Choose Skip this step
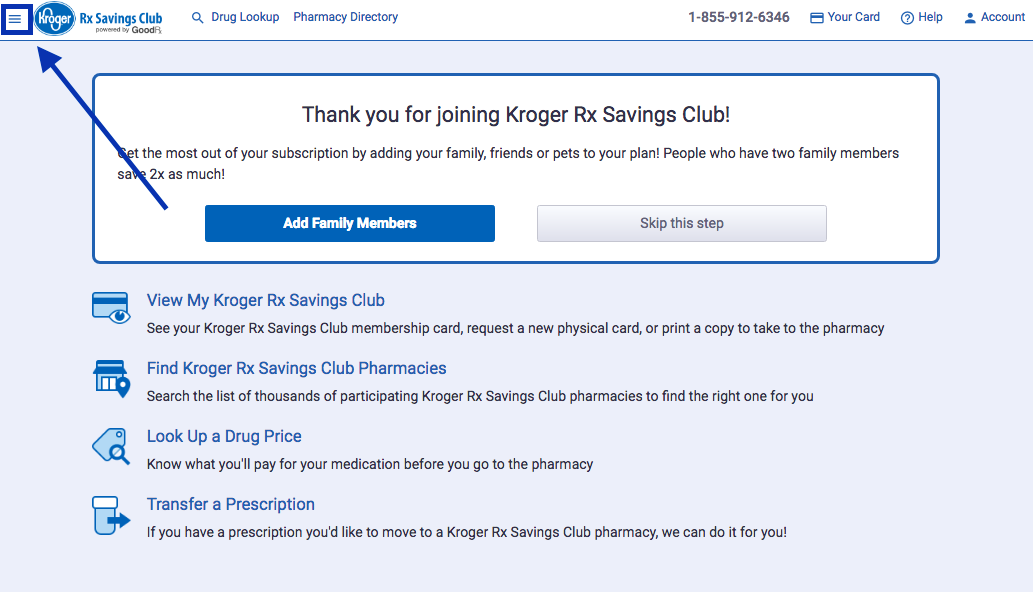 (x=681, y=223)
